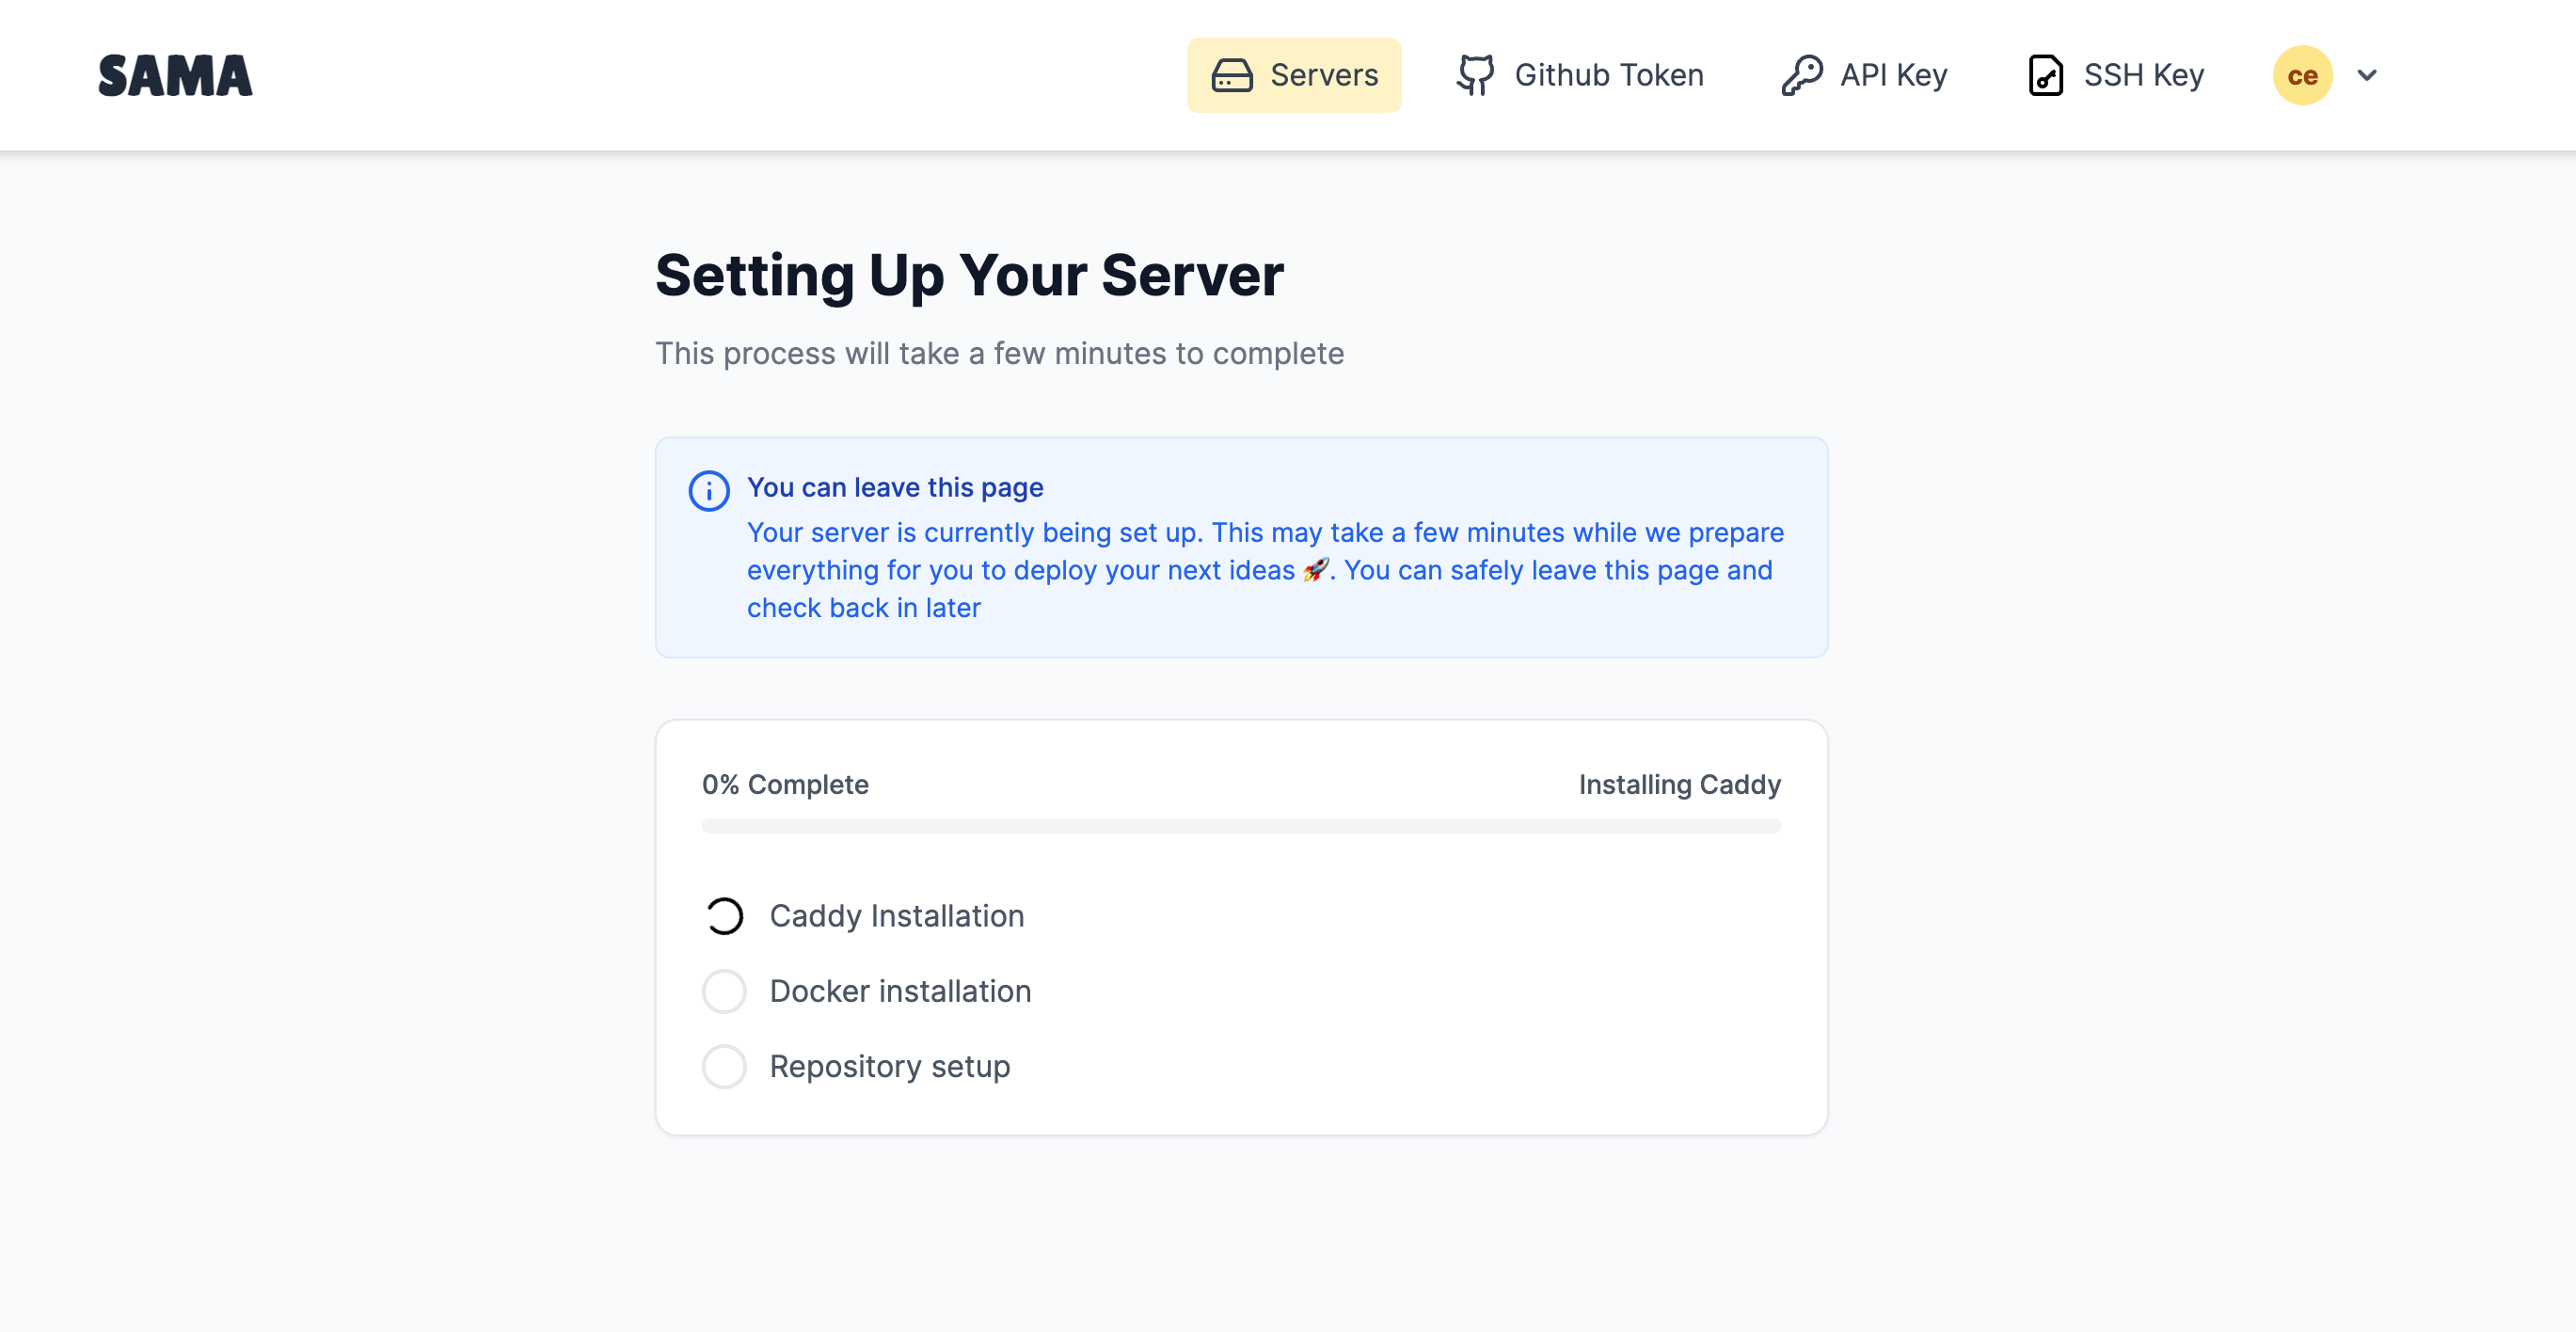Click the SAMA logo
The width and height of the screenshot is (2576, 1332).
pos(175,76)
